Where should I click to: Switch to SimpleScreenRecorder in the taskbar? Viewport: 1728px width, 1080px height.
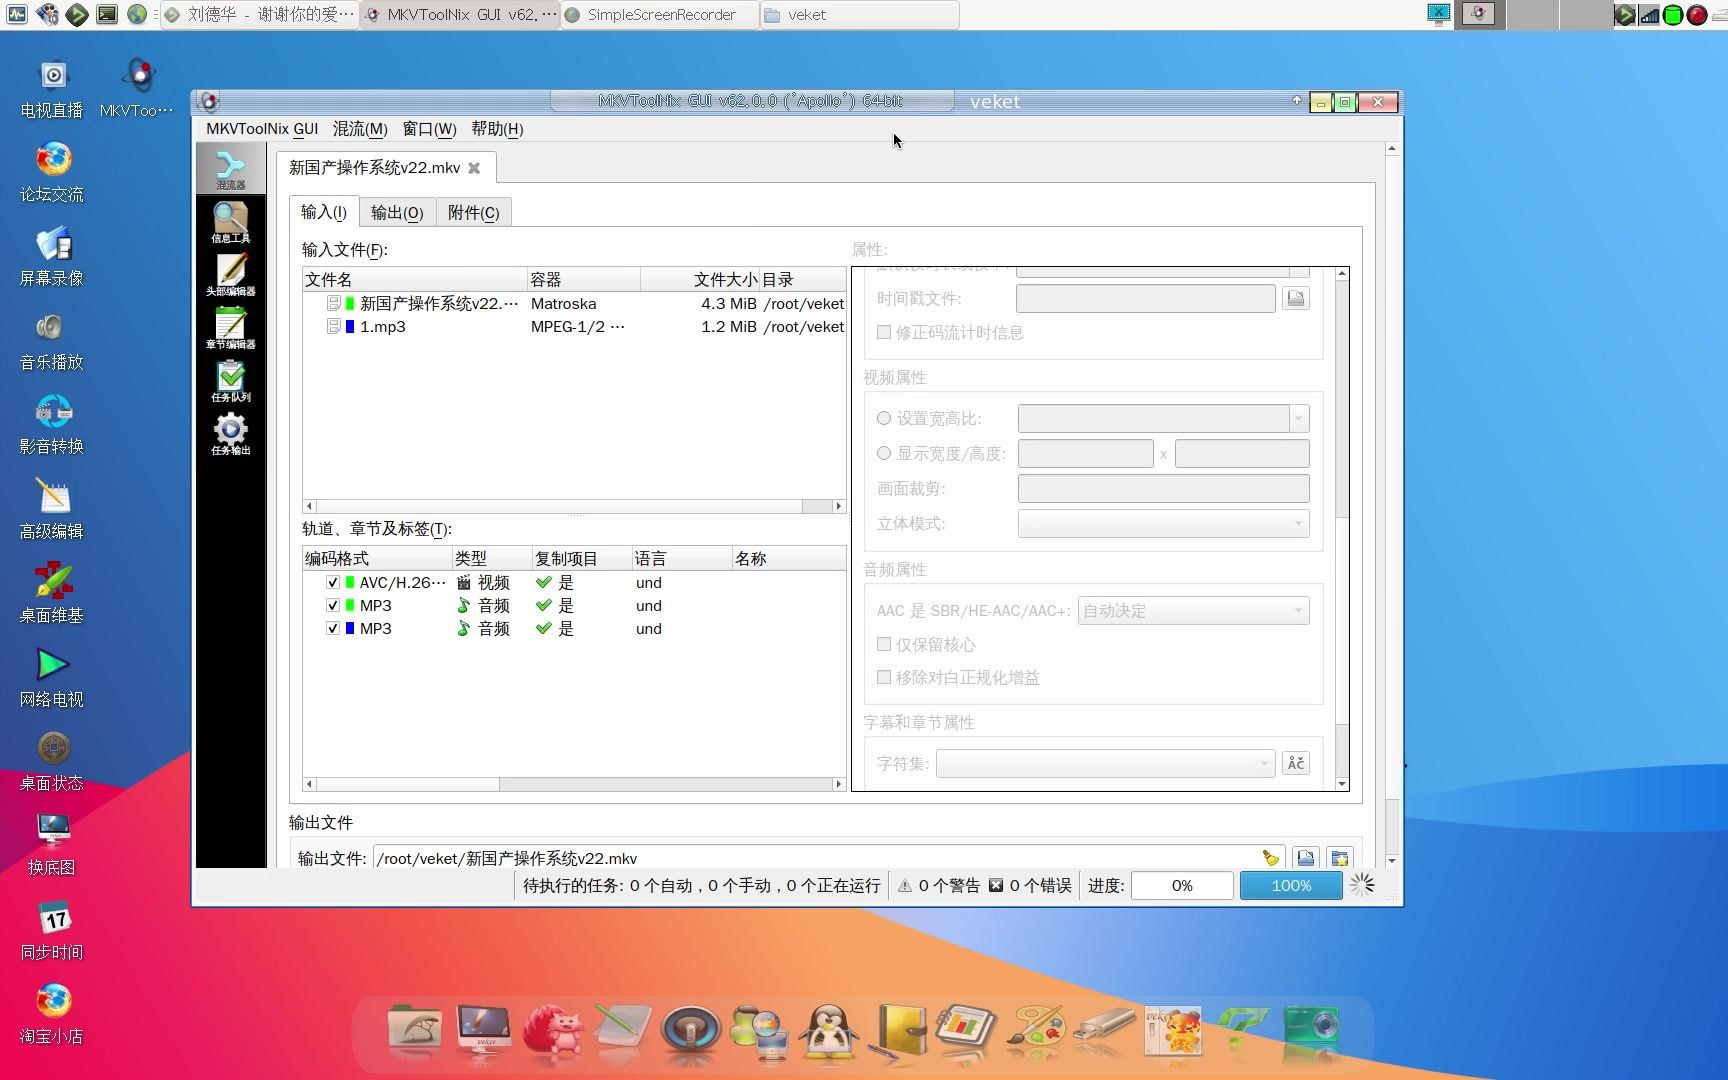point(660,14)
